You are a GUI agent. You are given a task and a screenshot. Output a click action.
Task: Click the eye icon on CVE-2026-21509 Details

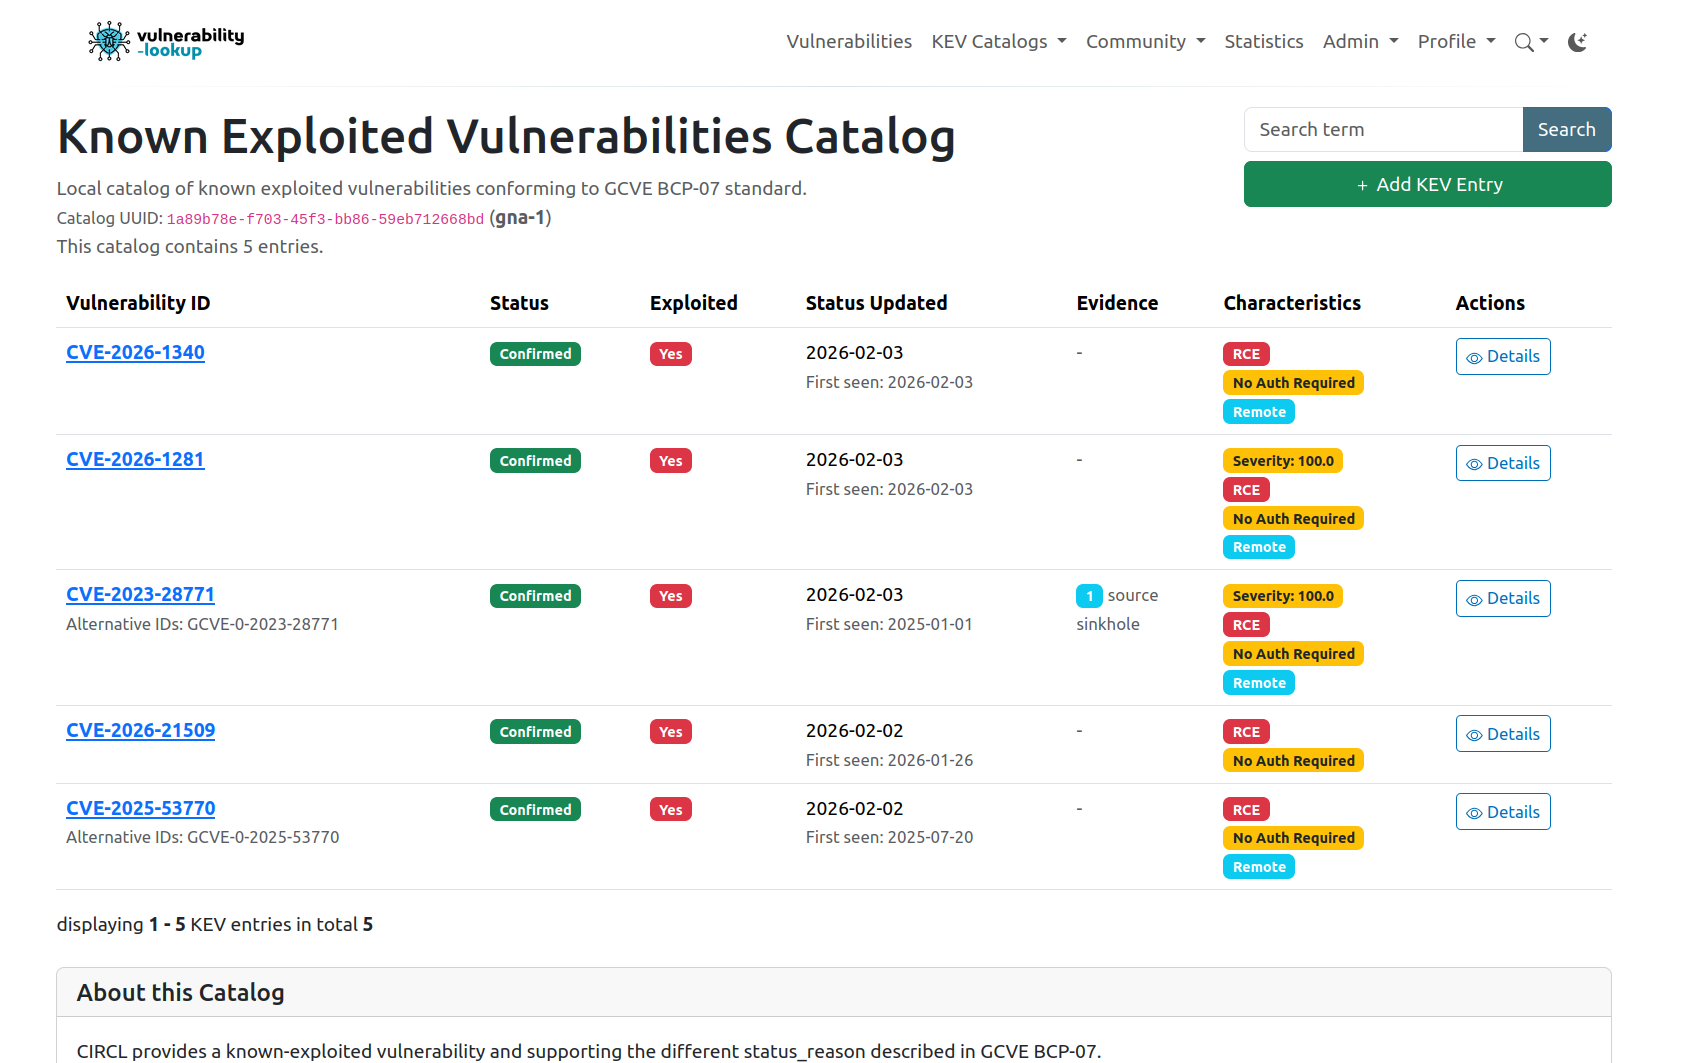click(x=1473, y=733)
